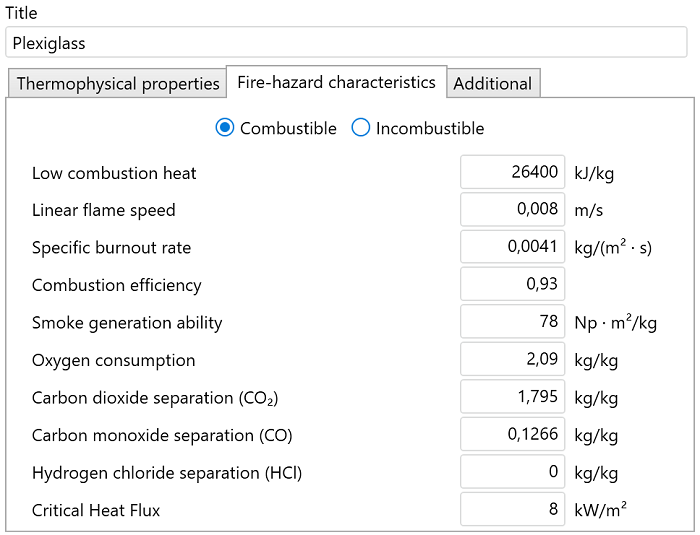Select the Combustion efficiency input field

pos(512,285)
